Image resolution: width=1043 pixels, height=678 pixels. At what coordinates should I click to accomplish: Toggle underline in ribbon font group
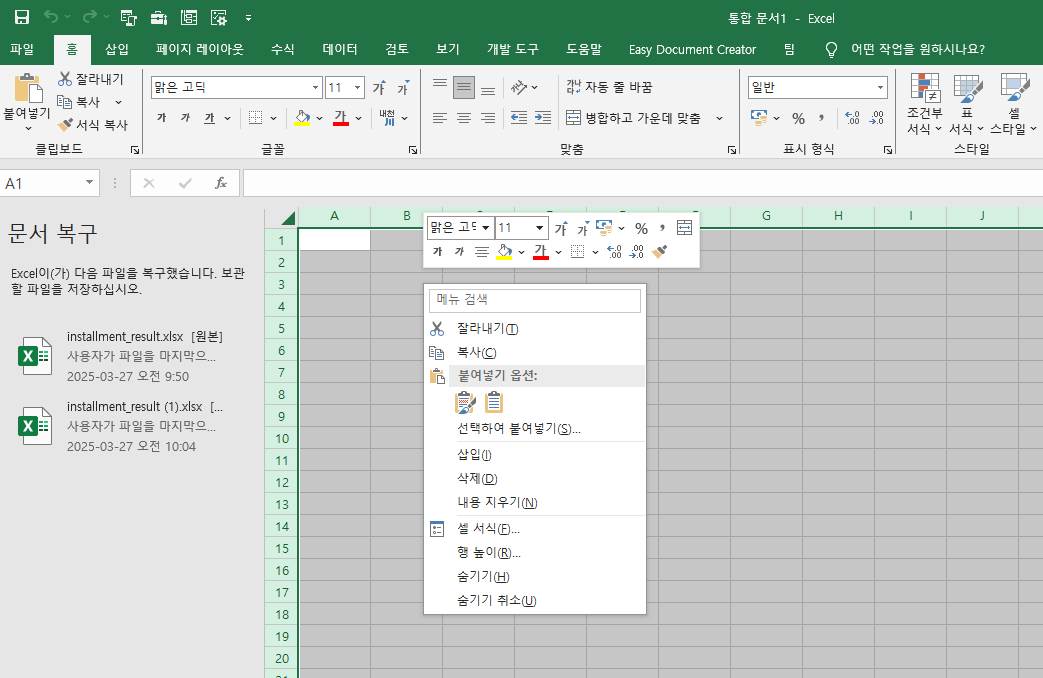tap(210, 118)
